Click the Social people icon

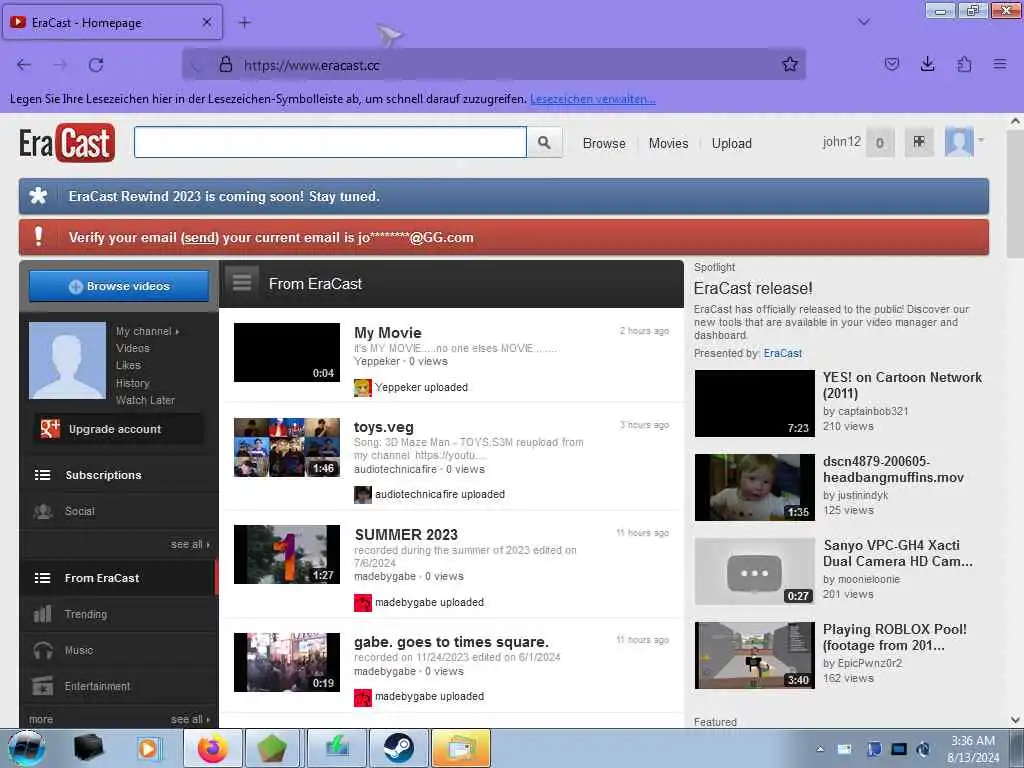click(43, 511)
